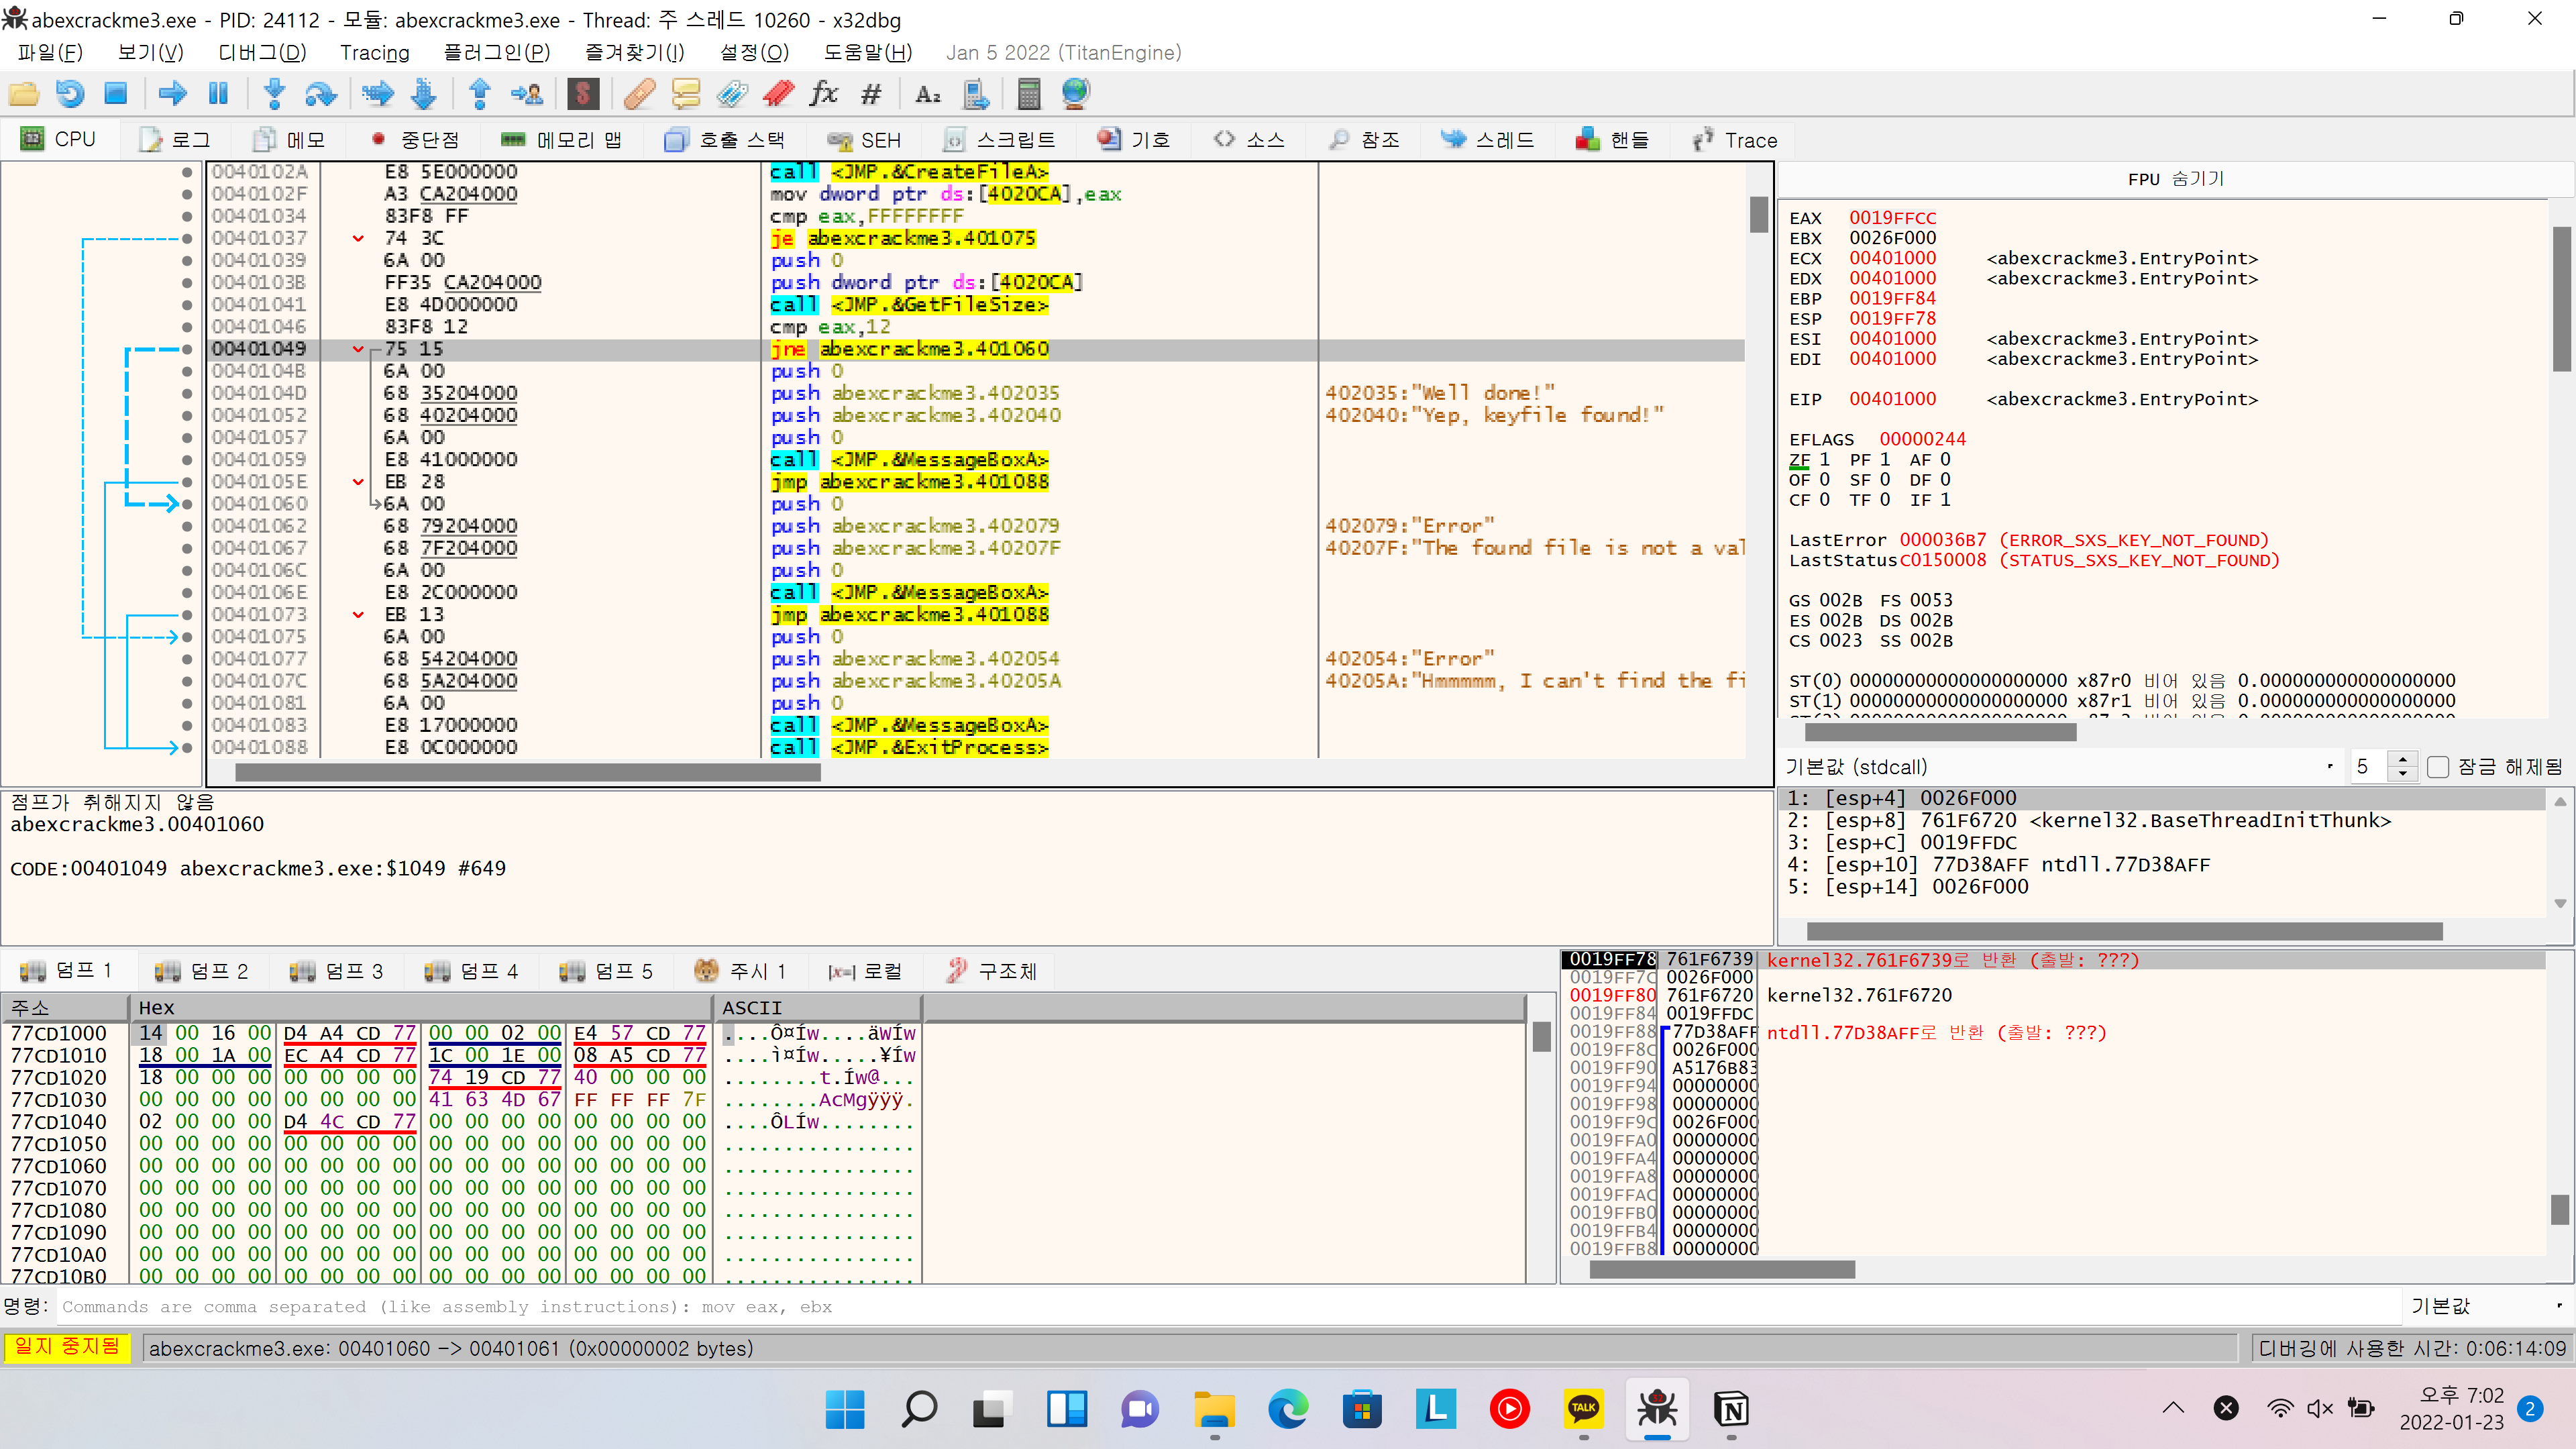Click the Step Over icon
The image size is (2576, 1449).
pos(320,94)
